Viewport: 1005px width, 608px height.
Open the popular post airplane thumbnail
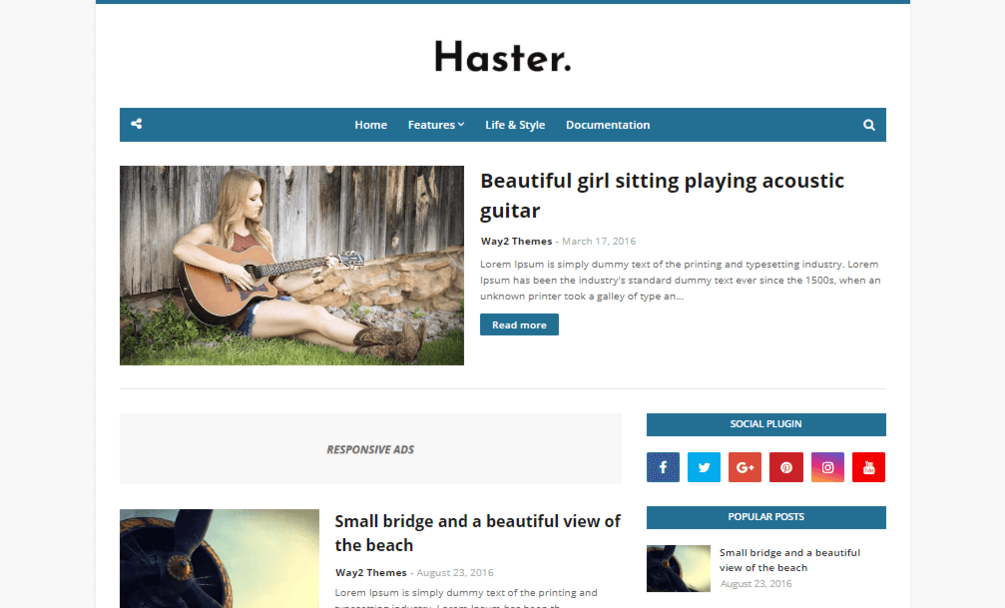(678, 568)
